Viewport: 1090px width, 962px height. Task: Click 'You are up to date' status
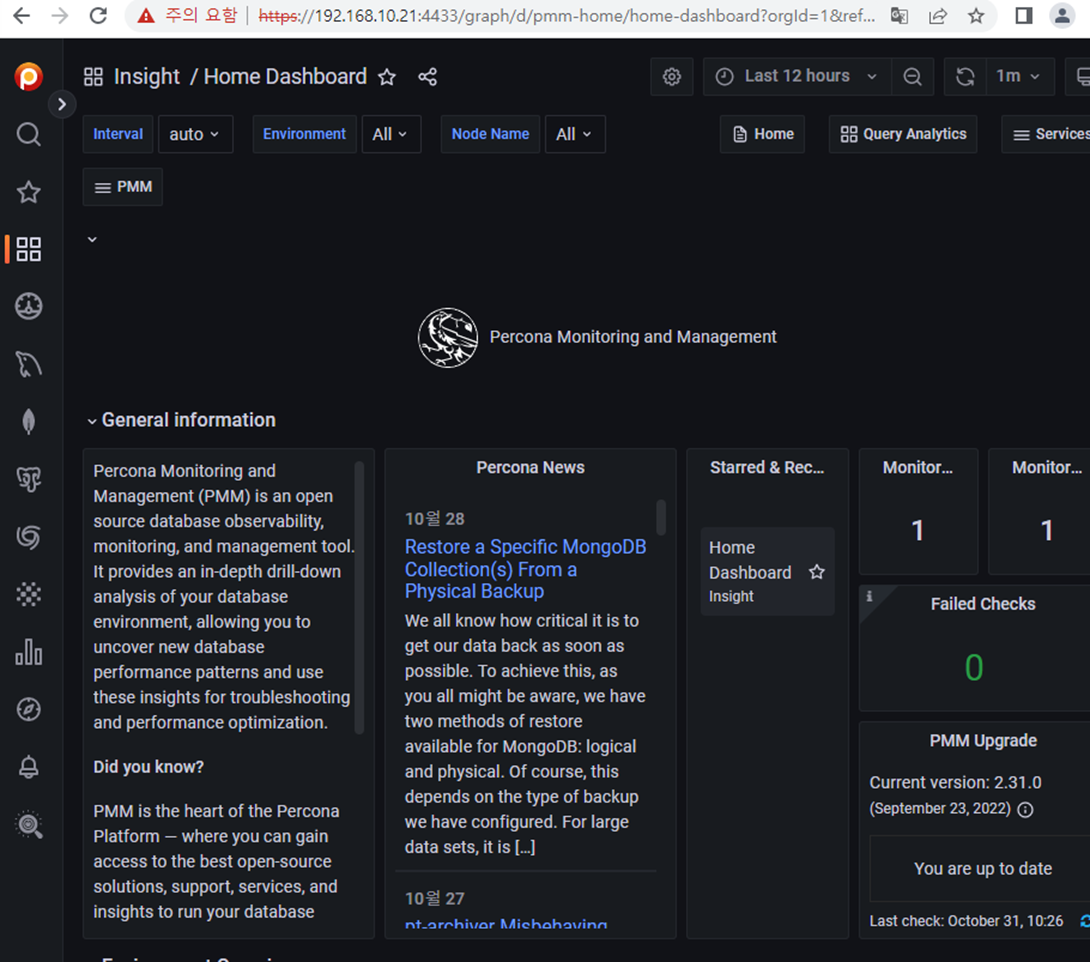point(982,868)
